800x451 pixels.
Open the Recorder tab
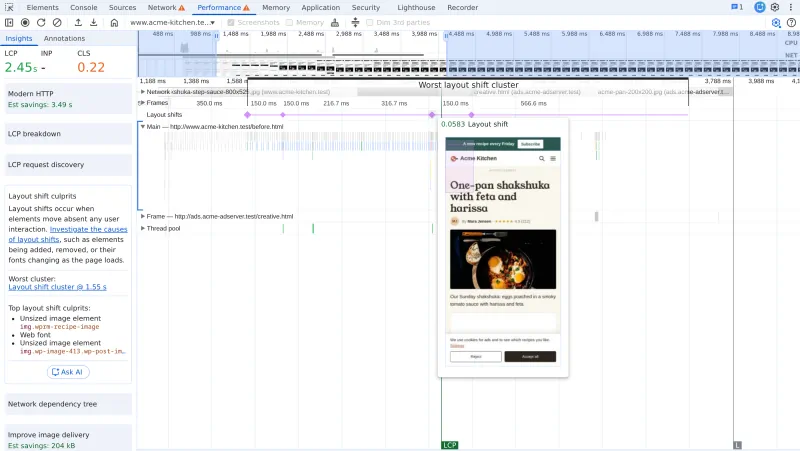[x=462, y=8]
